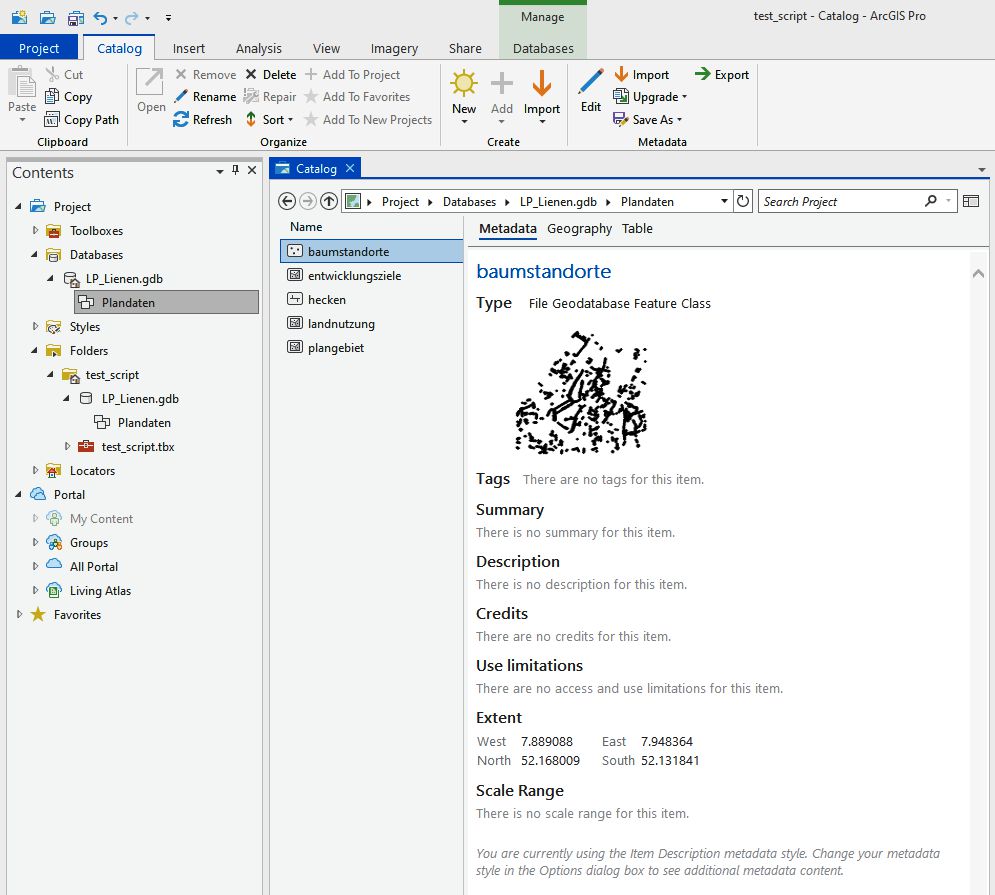This screenshot has width=995, height=895.
Task: Switch to the Geography tab
Action: pos(579,229)
